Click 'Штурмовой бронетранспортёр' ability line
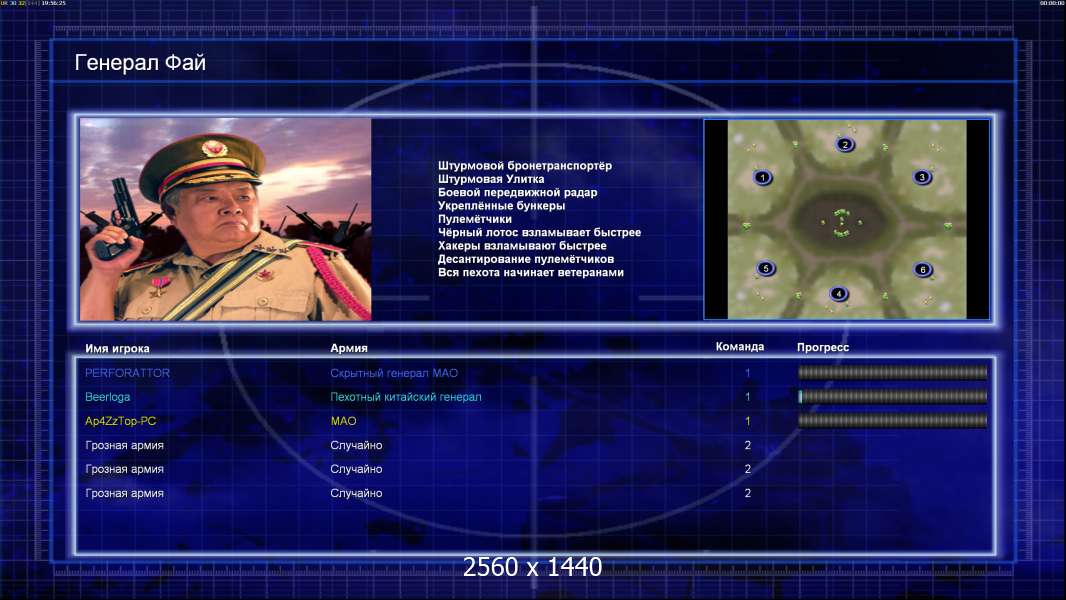The image size is (1066, 600). click(x=525, y=166)
